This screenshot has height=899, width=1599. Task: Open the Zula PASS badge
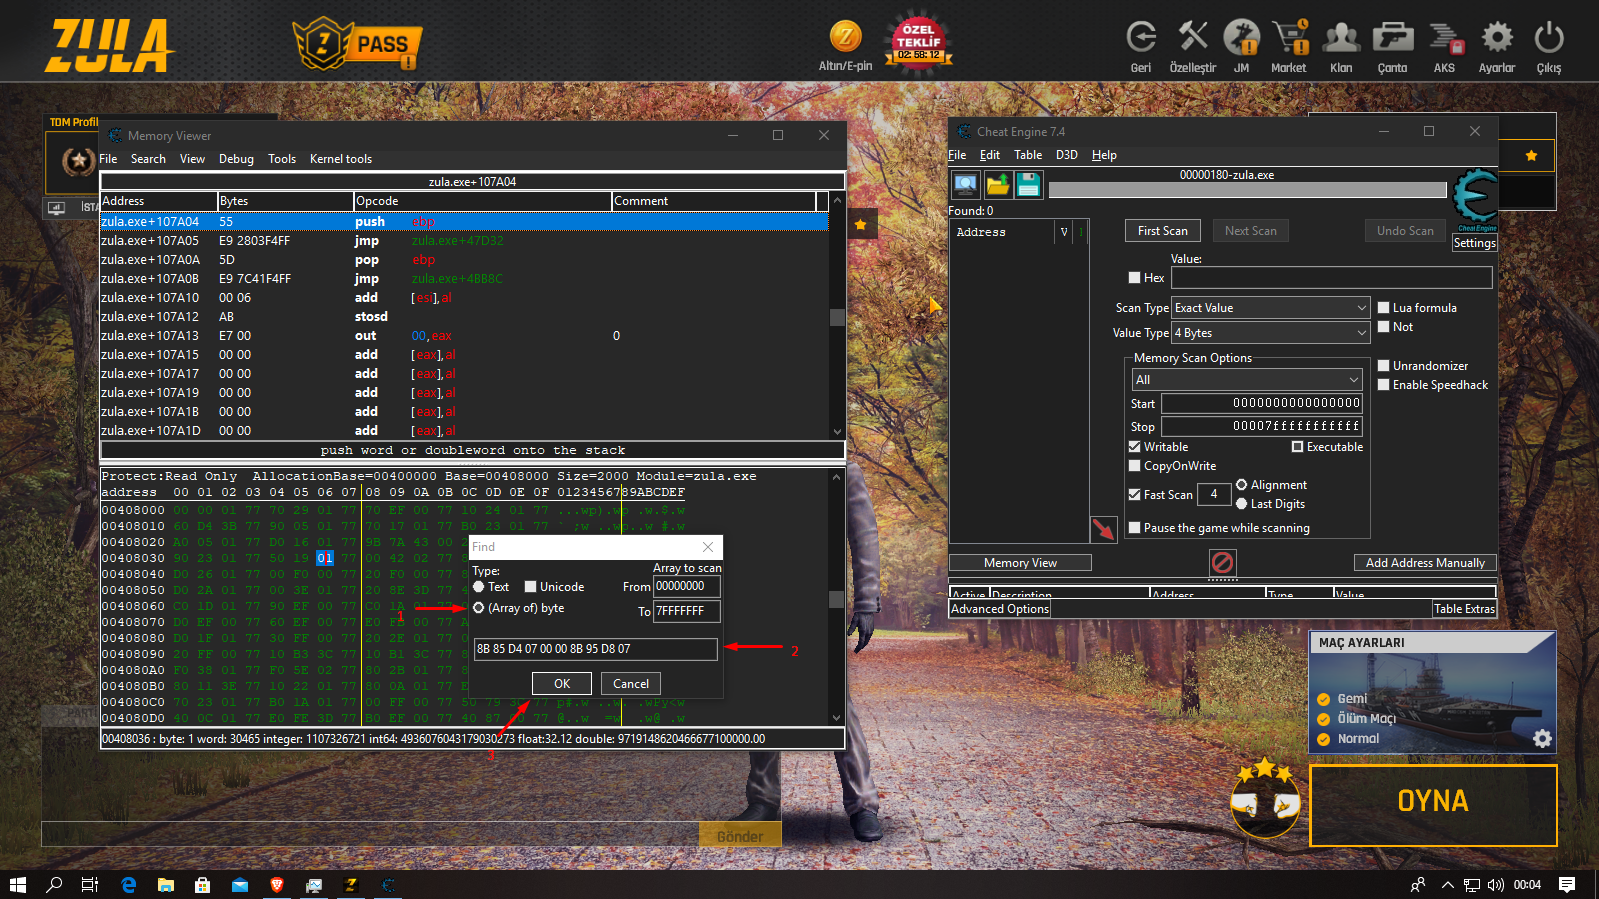pos(357,44)
